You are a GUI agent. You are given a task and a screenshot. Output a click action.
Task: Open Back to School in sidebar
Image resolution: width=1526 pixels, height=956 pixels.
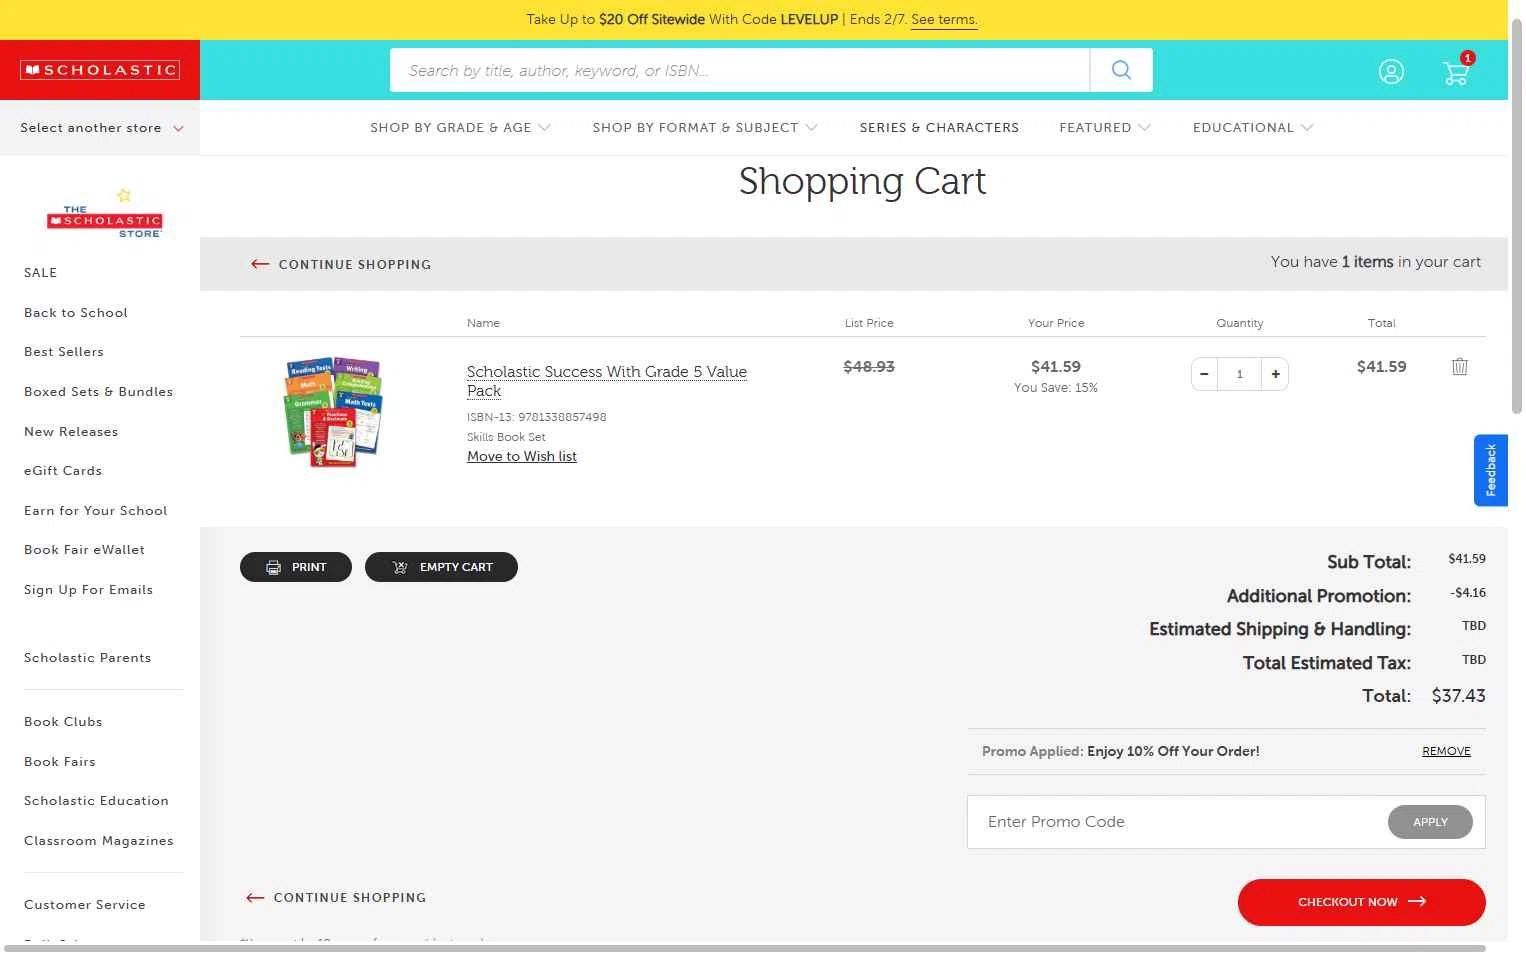pos(76,313)
